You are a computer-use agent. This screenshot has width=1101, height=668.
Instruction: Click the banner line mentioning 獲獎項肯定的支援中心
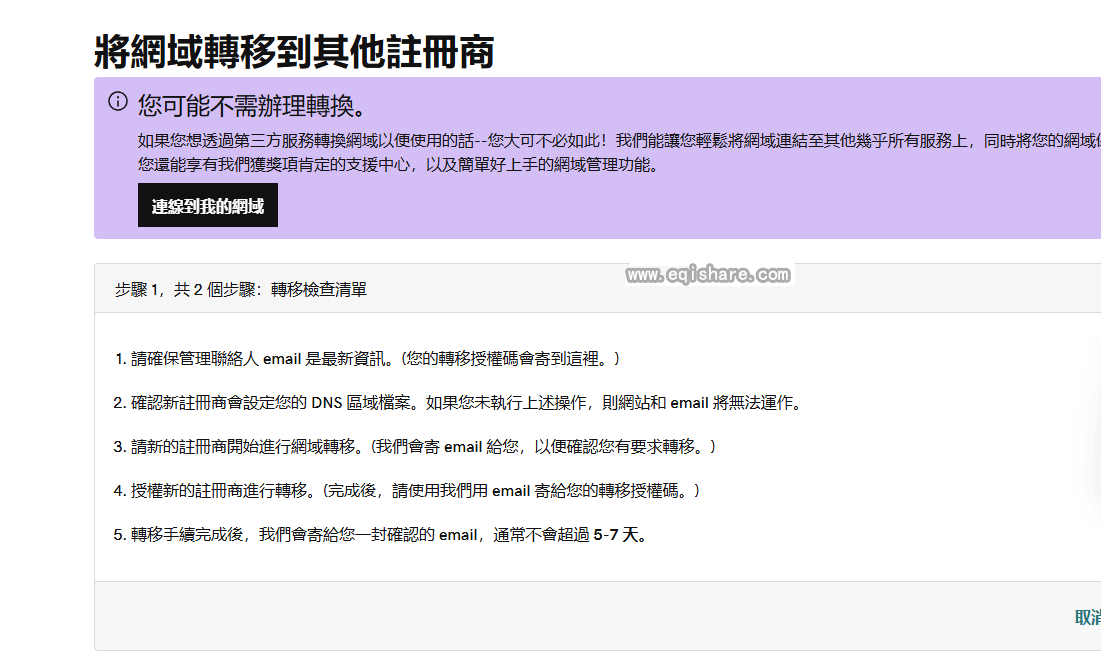pos(398,165)
